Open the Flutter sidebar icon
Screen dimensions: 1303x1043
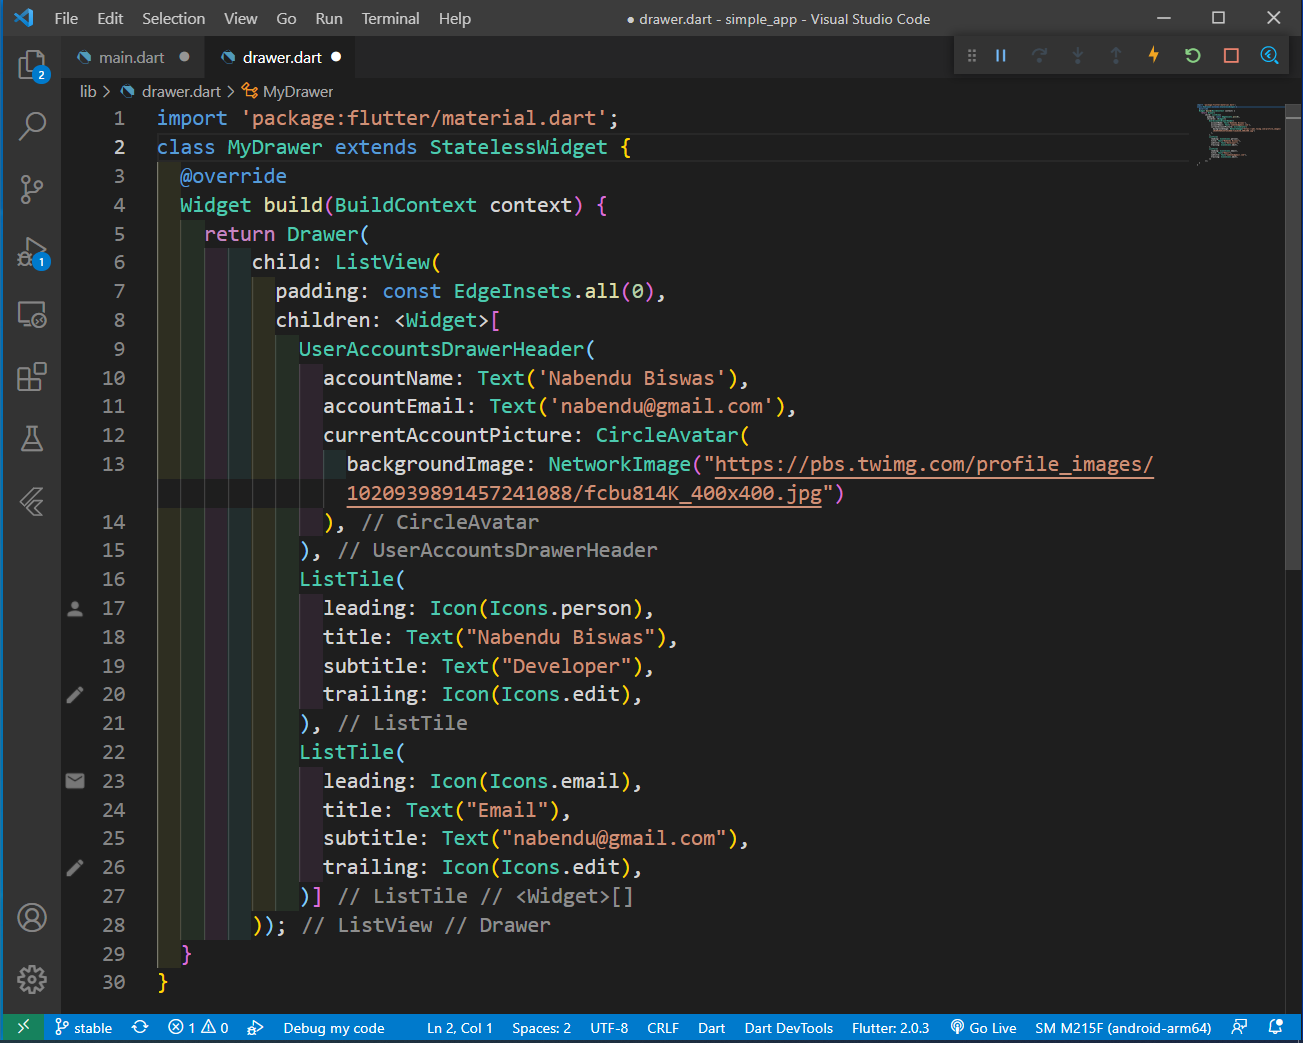point(32,500)
